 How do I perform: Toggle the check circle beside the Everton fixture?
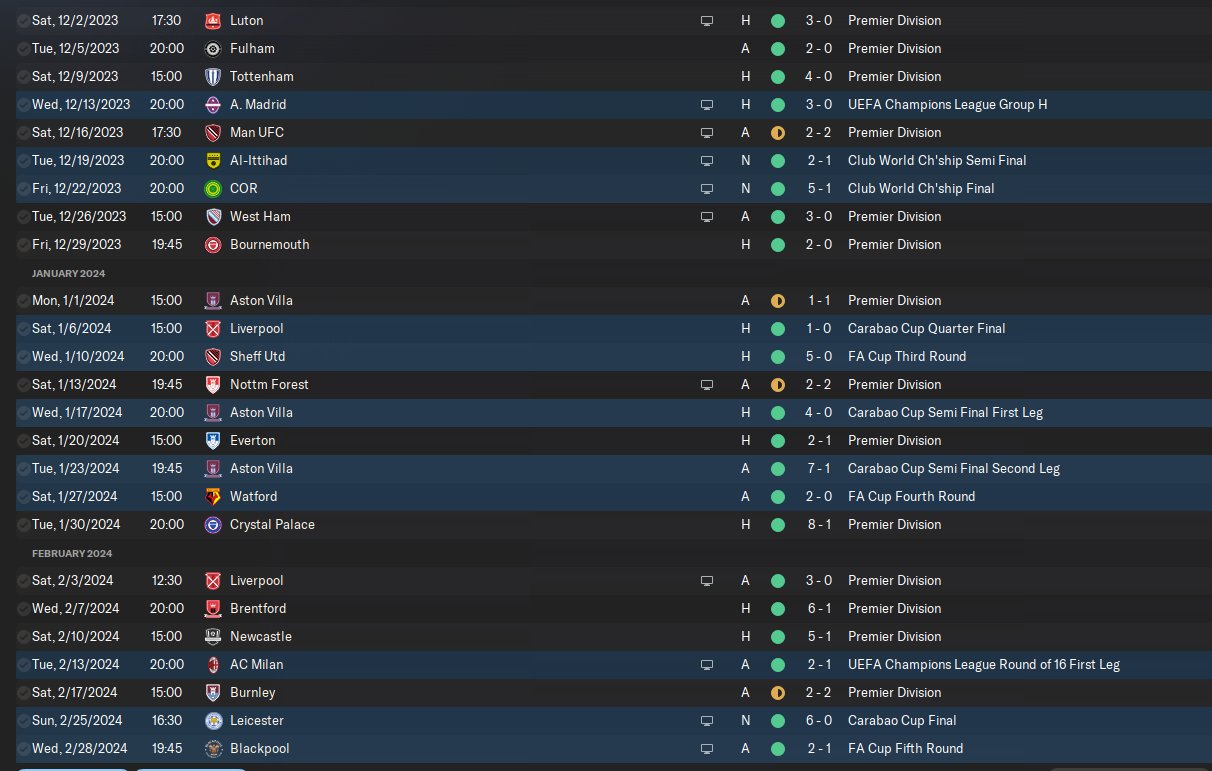point(23,440)
